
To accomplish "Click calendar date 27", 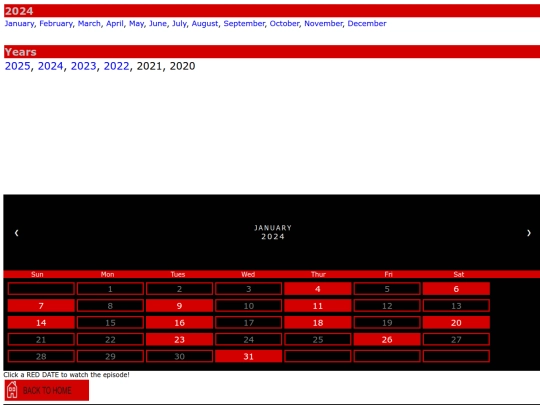I will pyautogui.click(x=456, y=339).
